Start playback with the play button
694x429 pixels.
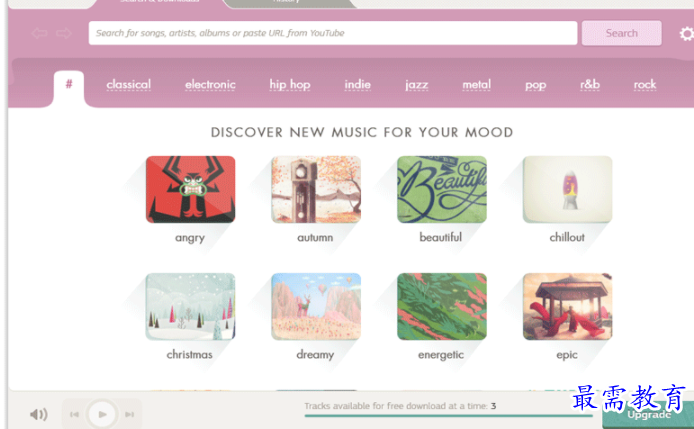pyautogui.click(x=102, y=414)
